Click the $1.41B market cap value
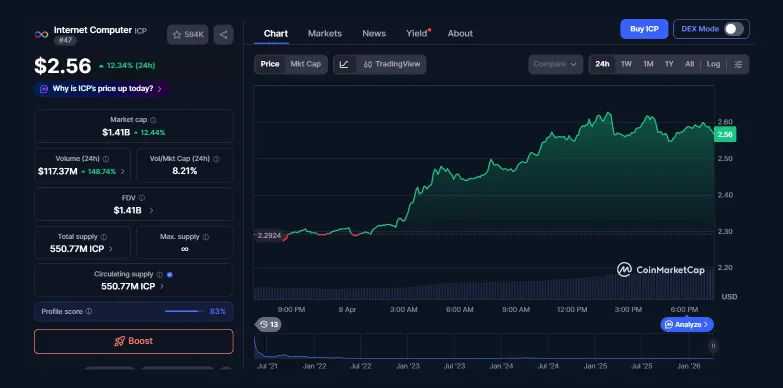 coord(116,132)
